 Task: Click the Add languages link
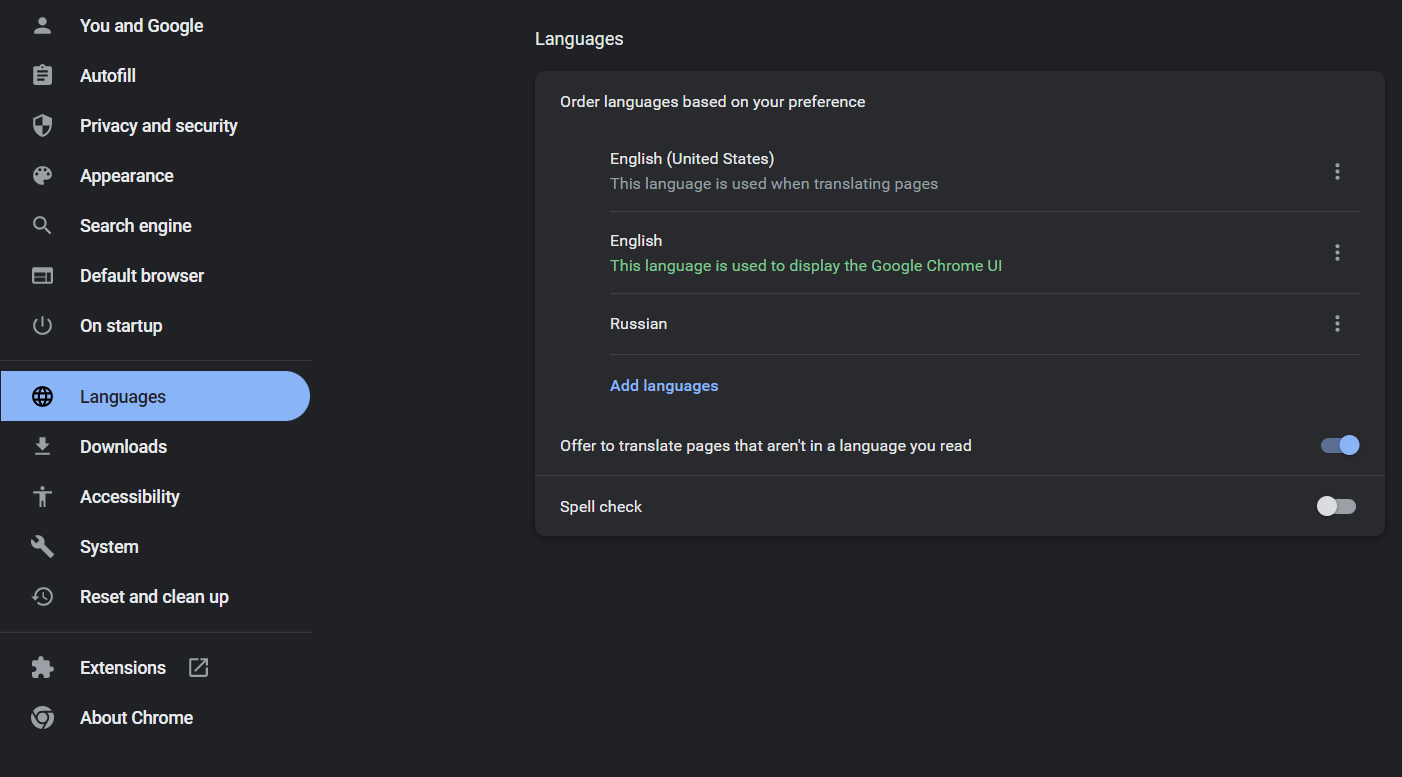pos(664,385)
